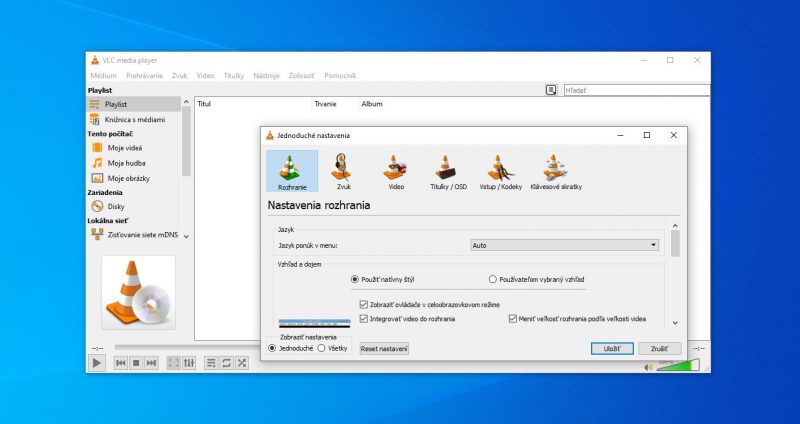This screenshot has height=424, width=800.
Task: Open the Video settings category
Action: (x=396, y=171)
